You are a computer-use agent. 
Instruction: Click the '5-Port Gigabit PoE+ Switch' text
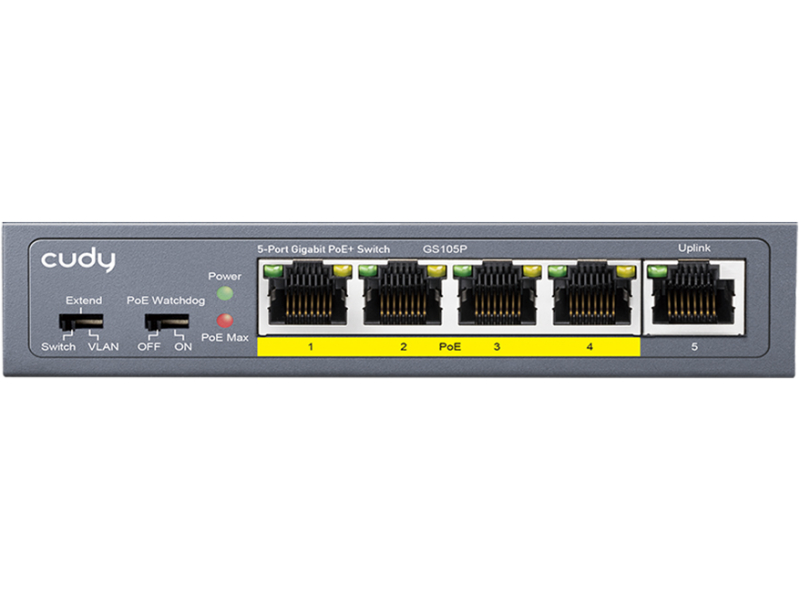323,249
